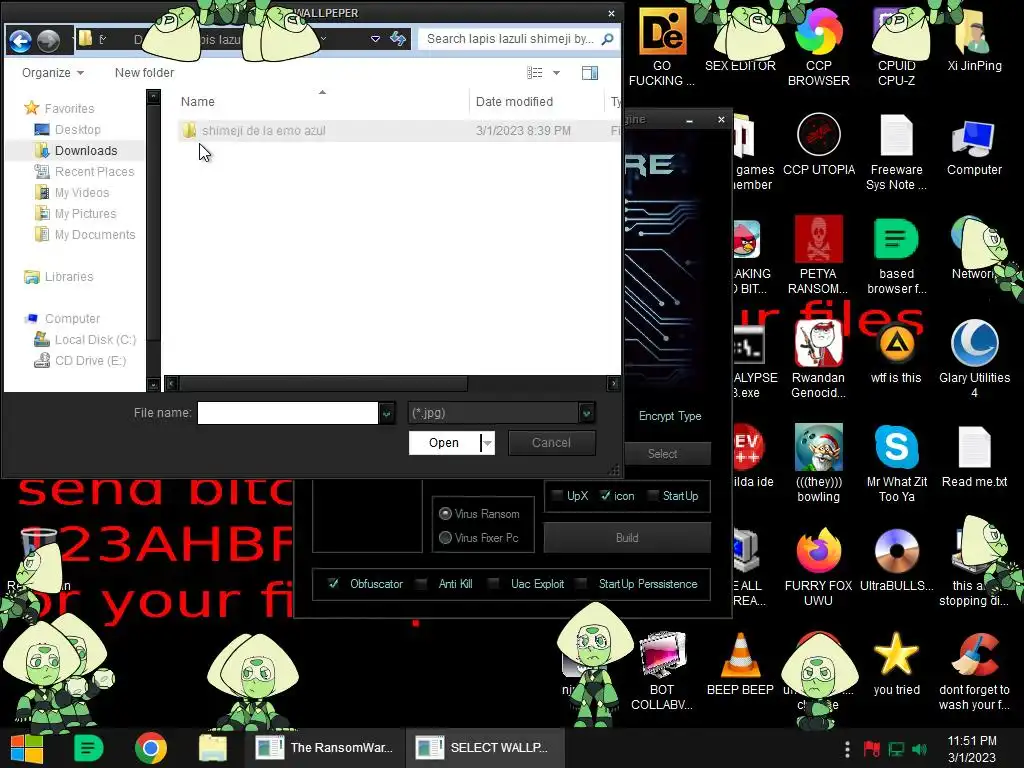Enable the Uac Exploit checkbox
1024x768 pixels.
click(x=494, y=583)
